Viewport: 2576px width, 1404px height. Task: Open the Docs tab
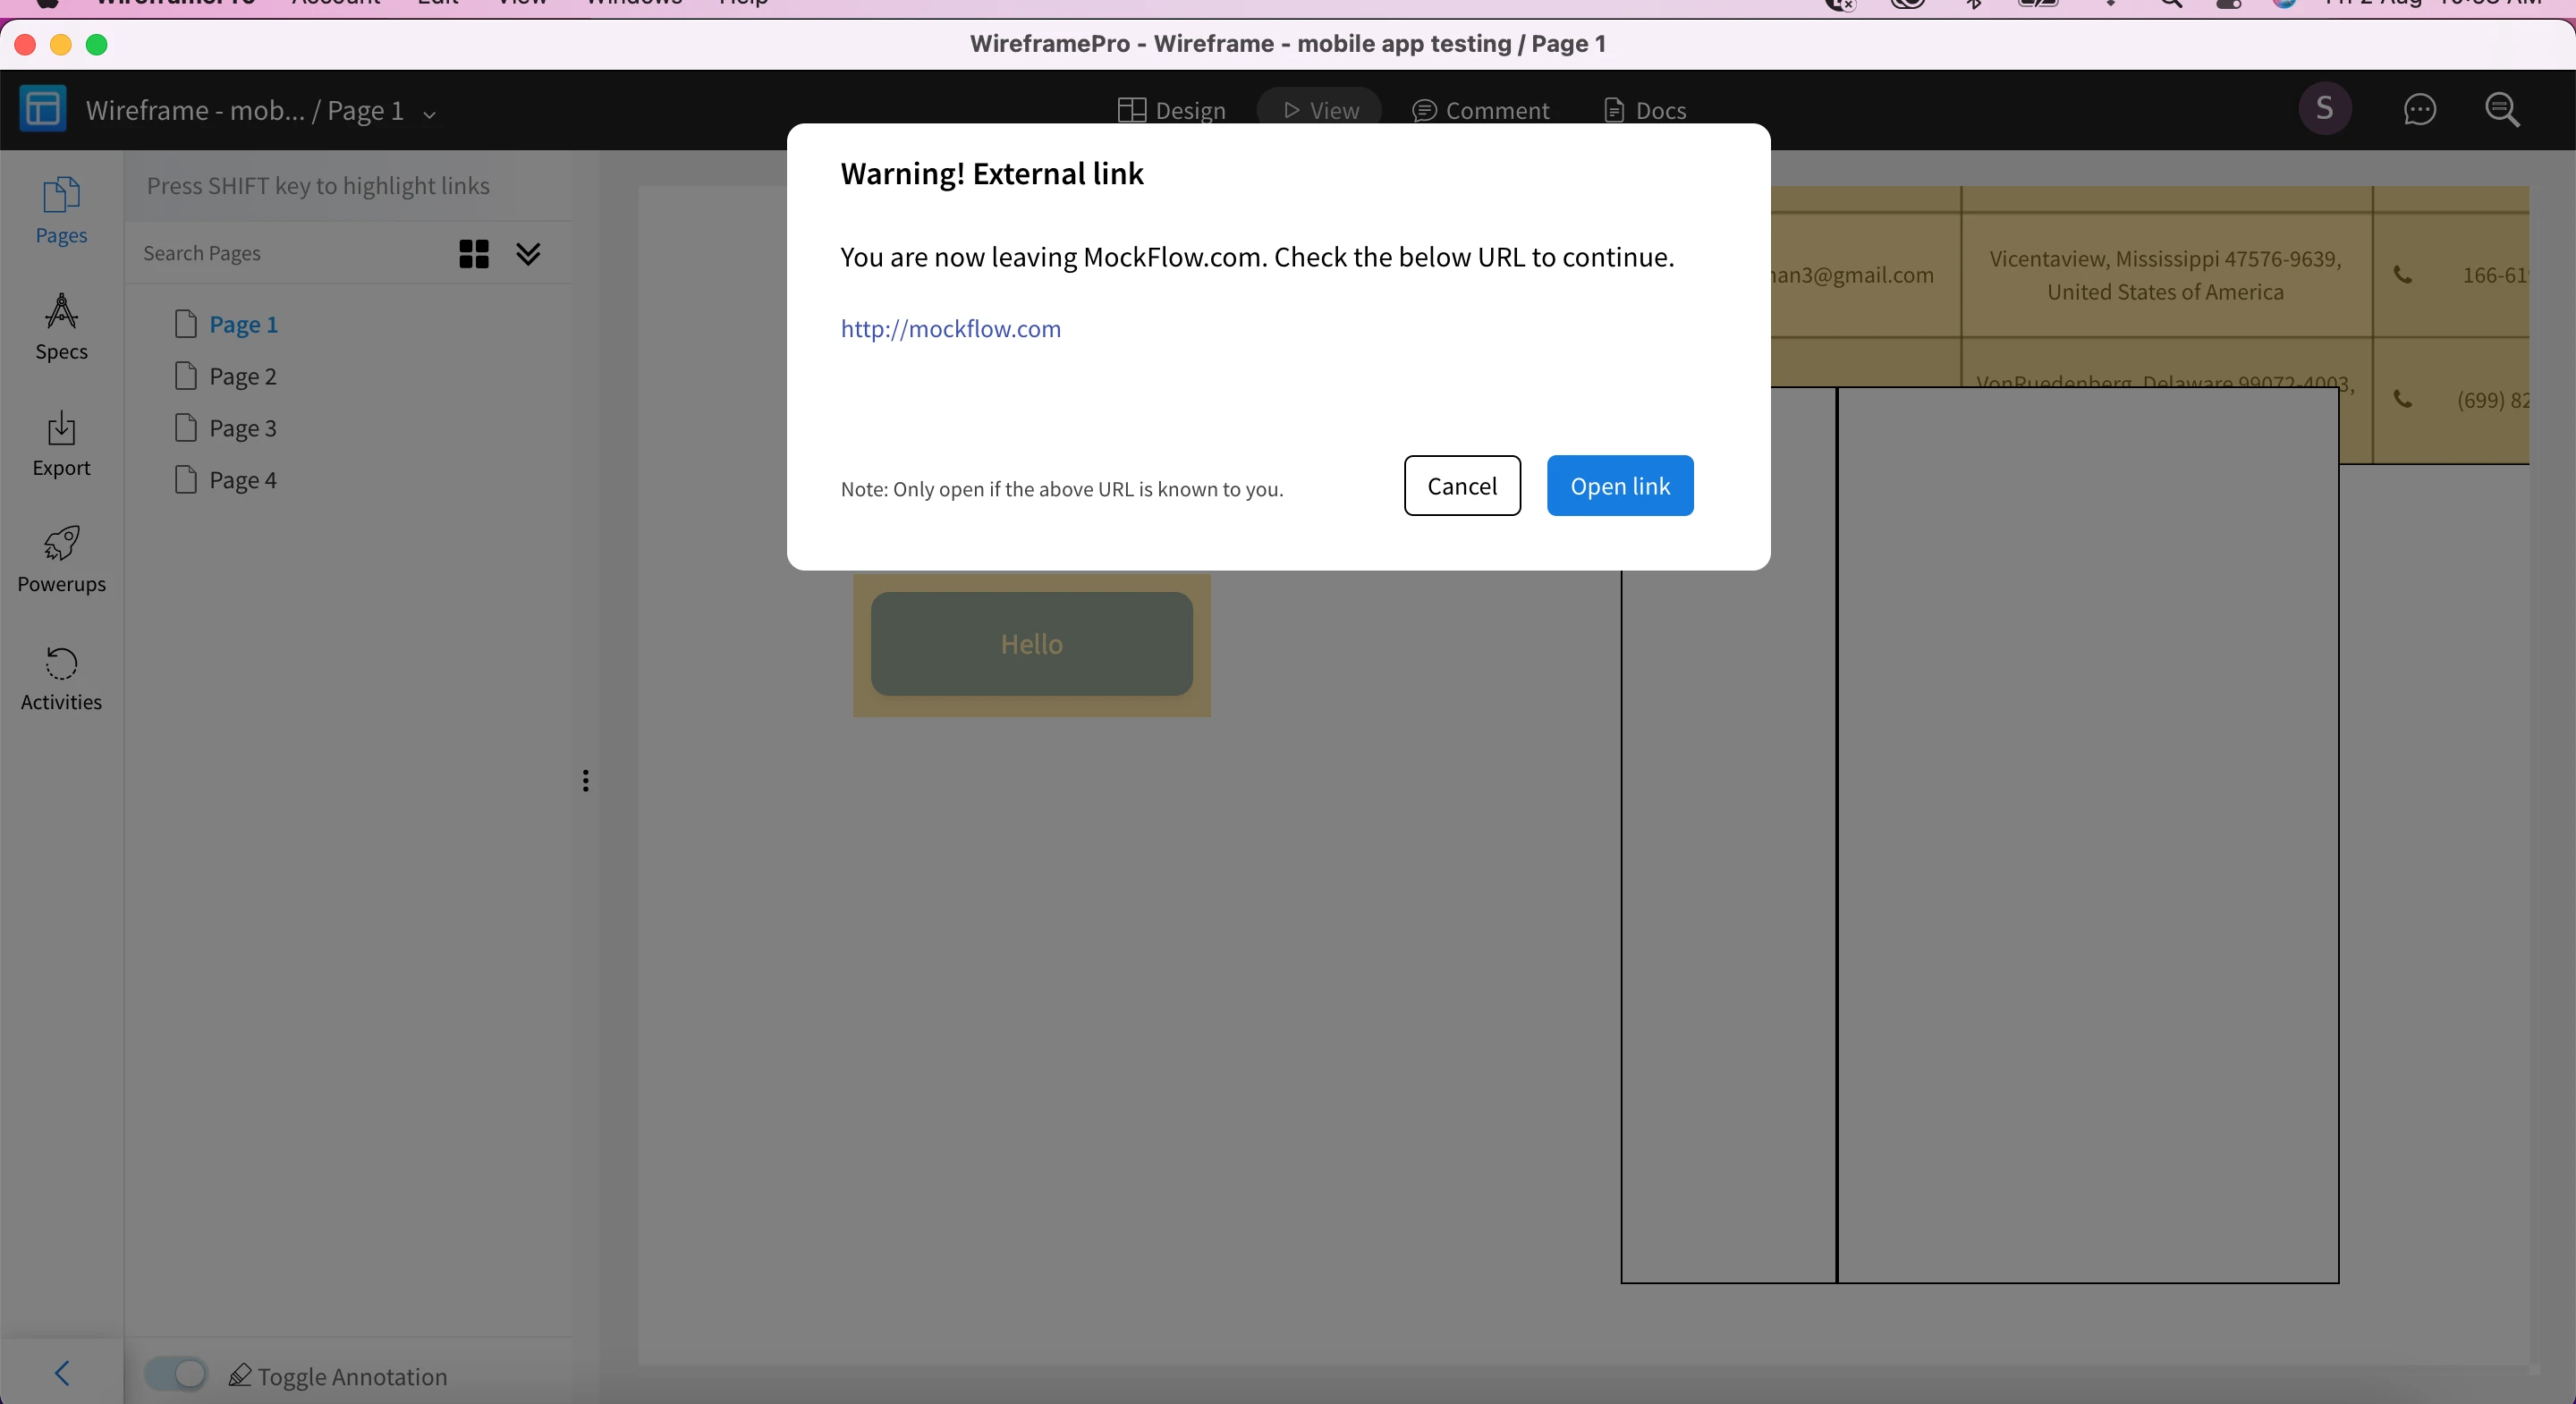pos(1645,110)
